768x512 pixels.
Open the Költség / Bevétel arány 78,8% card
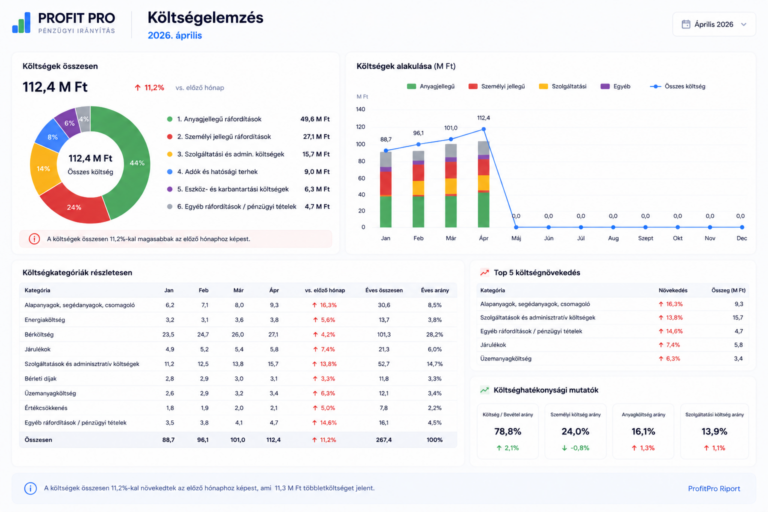tap(507, 431)
